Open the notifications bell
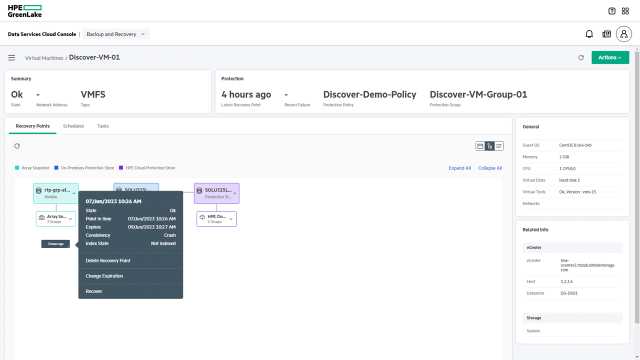The image size is (640, 360). pyautogui.click(x=589, y=34)
